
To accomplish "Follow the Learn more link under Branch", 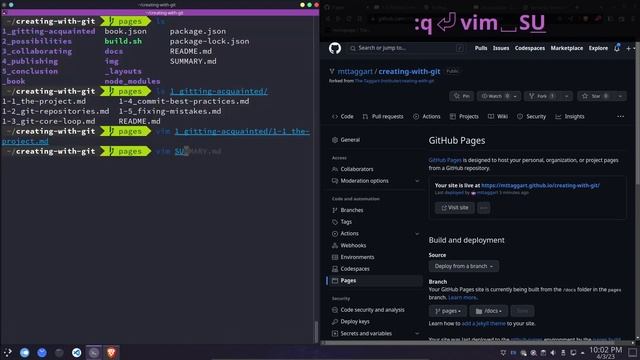I will coord(462,298).
